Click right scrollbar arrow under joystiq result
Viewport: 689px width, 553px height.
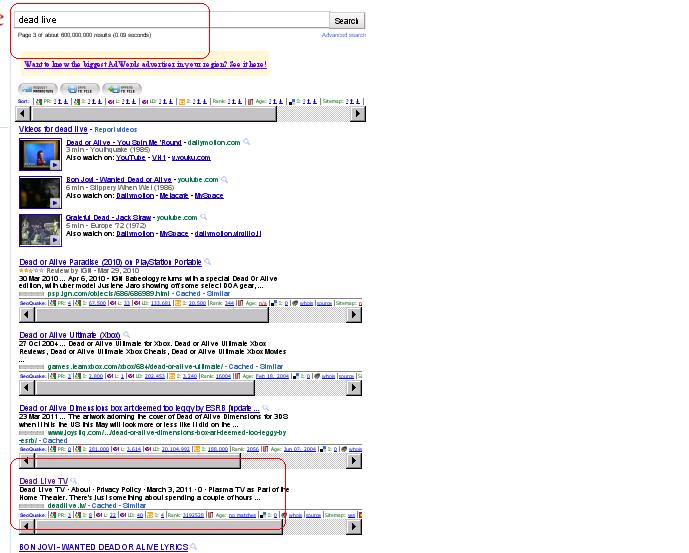pos(354,461)
